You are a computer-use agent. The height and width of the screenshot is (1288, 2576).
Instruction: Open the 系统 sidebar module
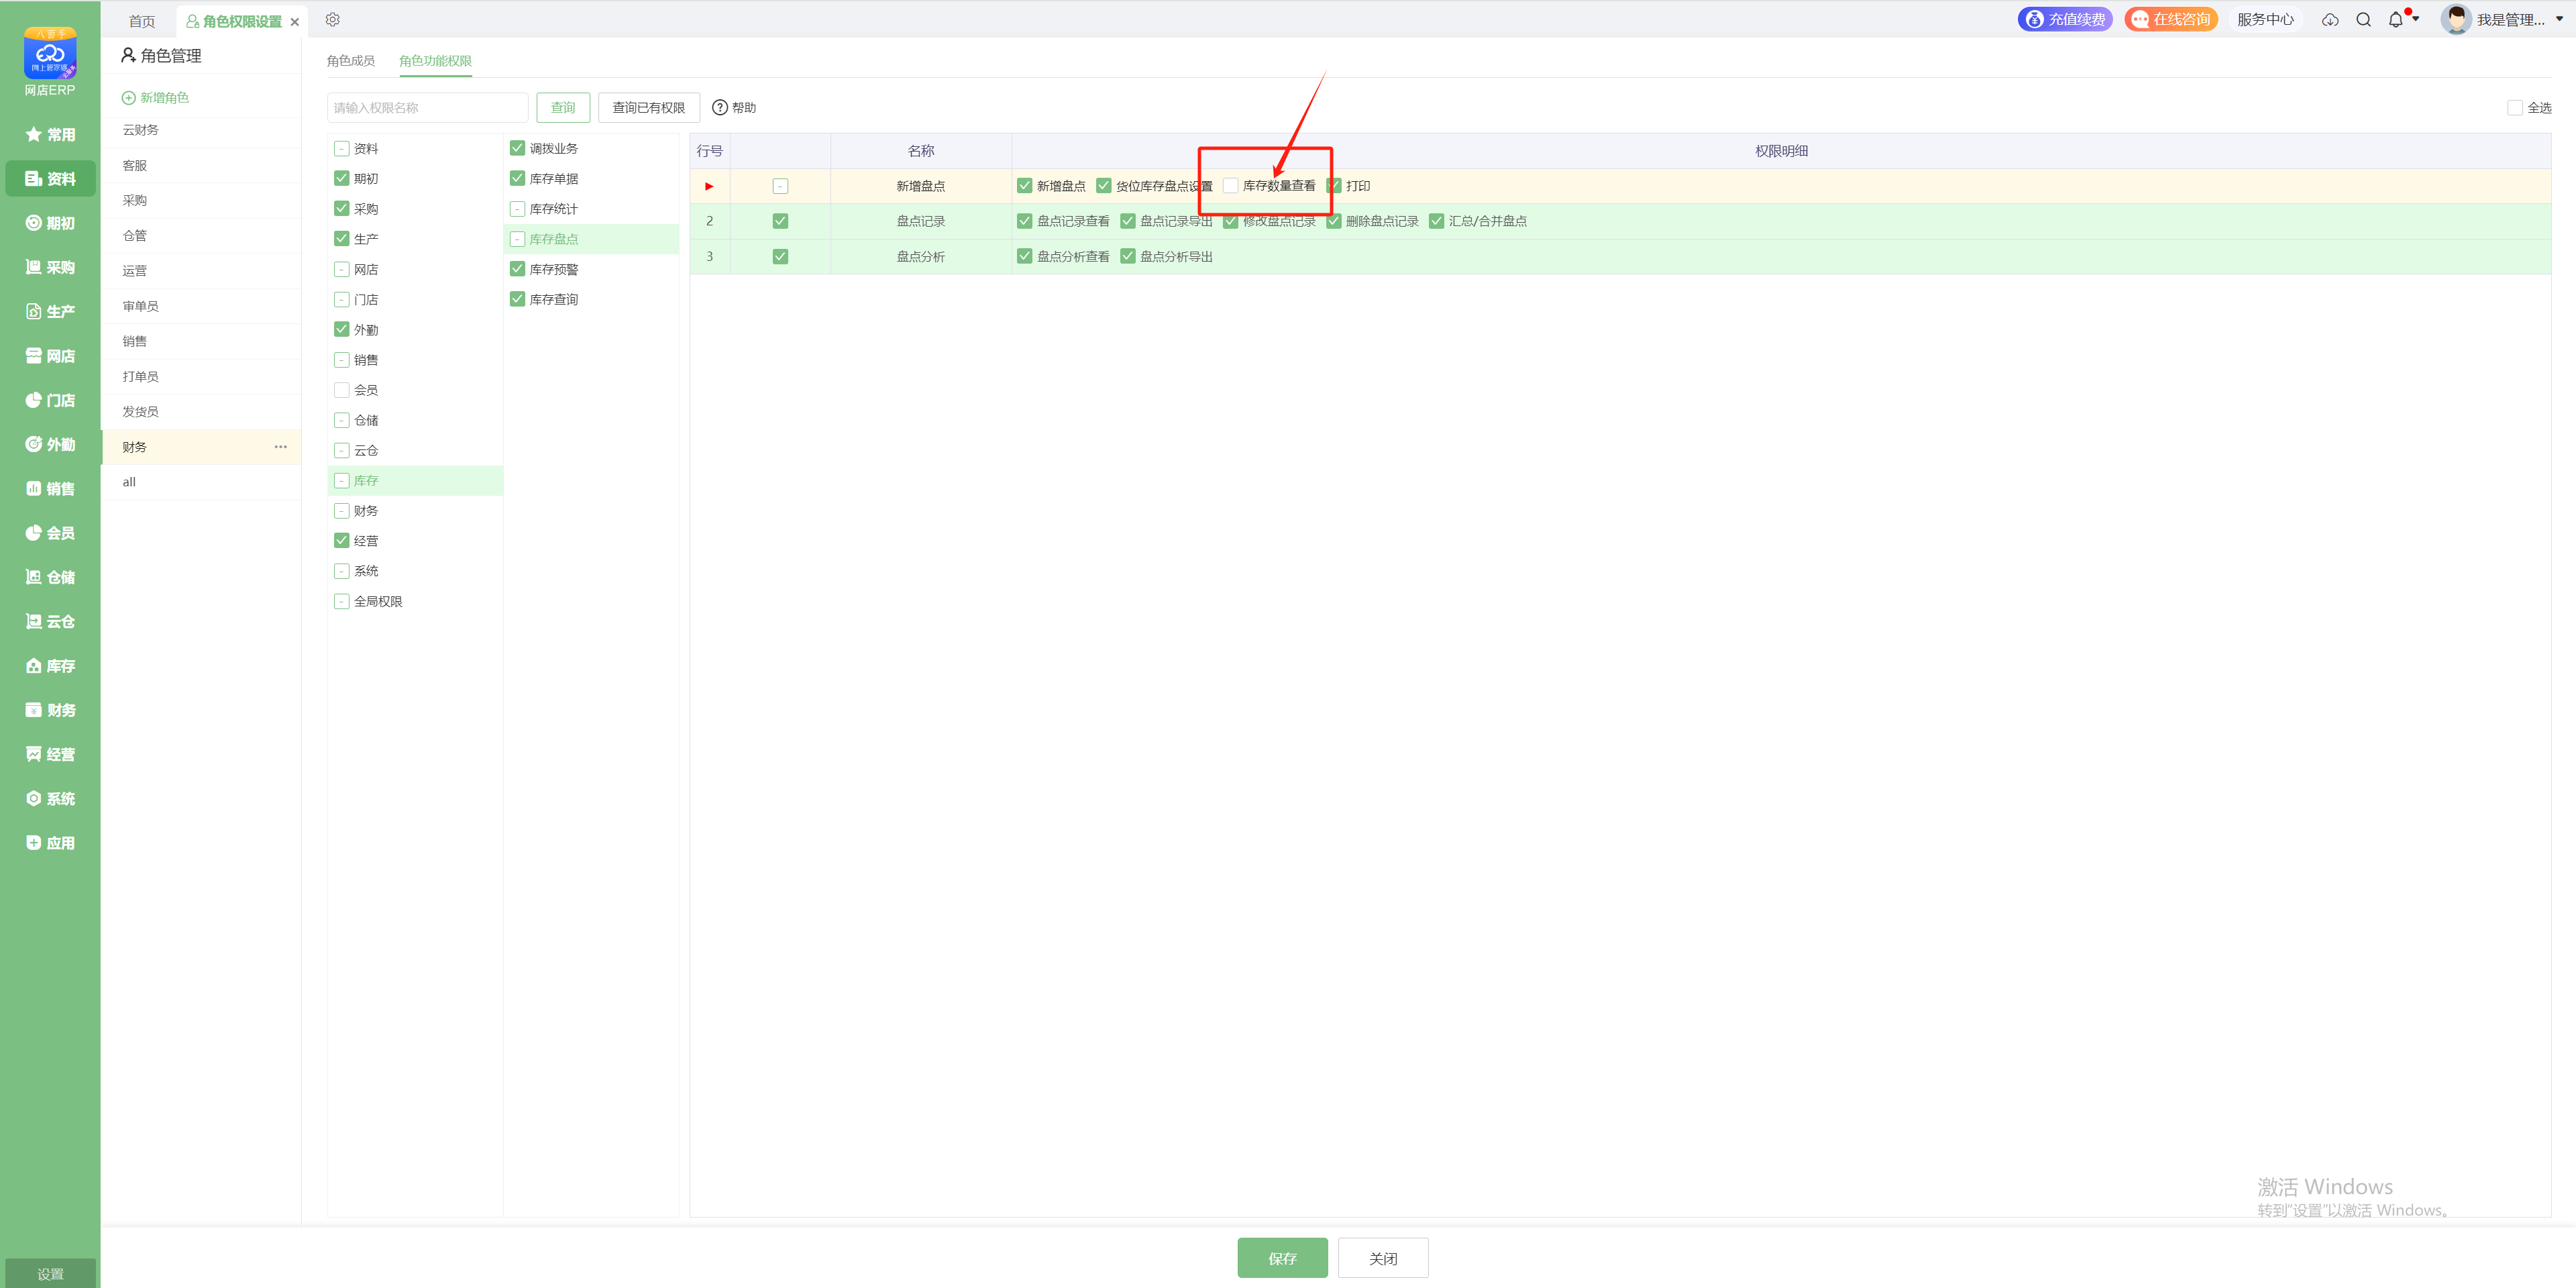(50, 798)
